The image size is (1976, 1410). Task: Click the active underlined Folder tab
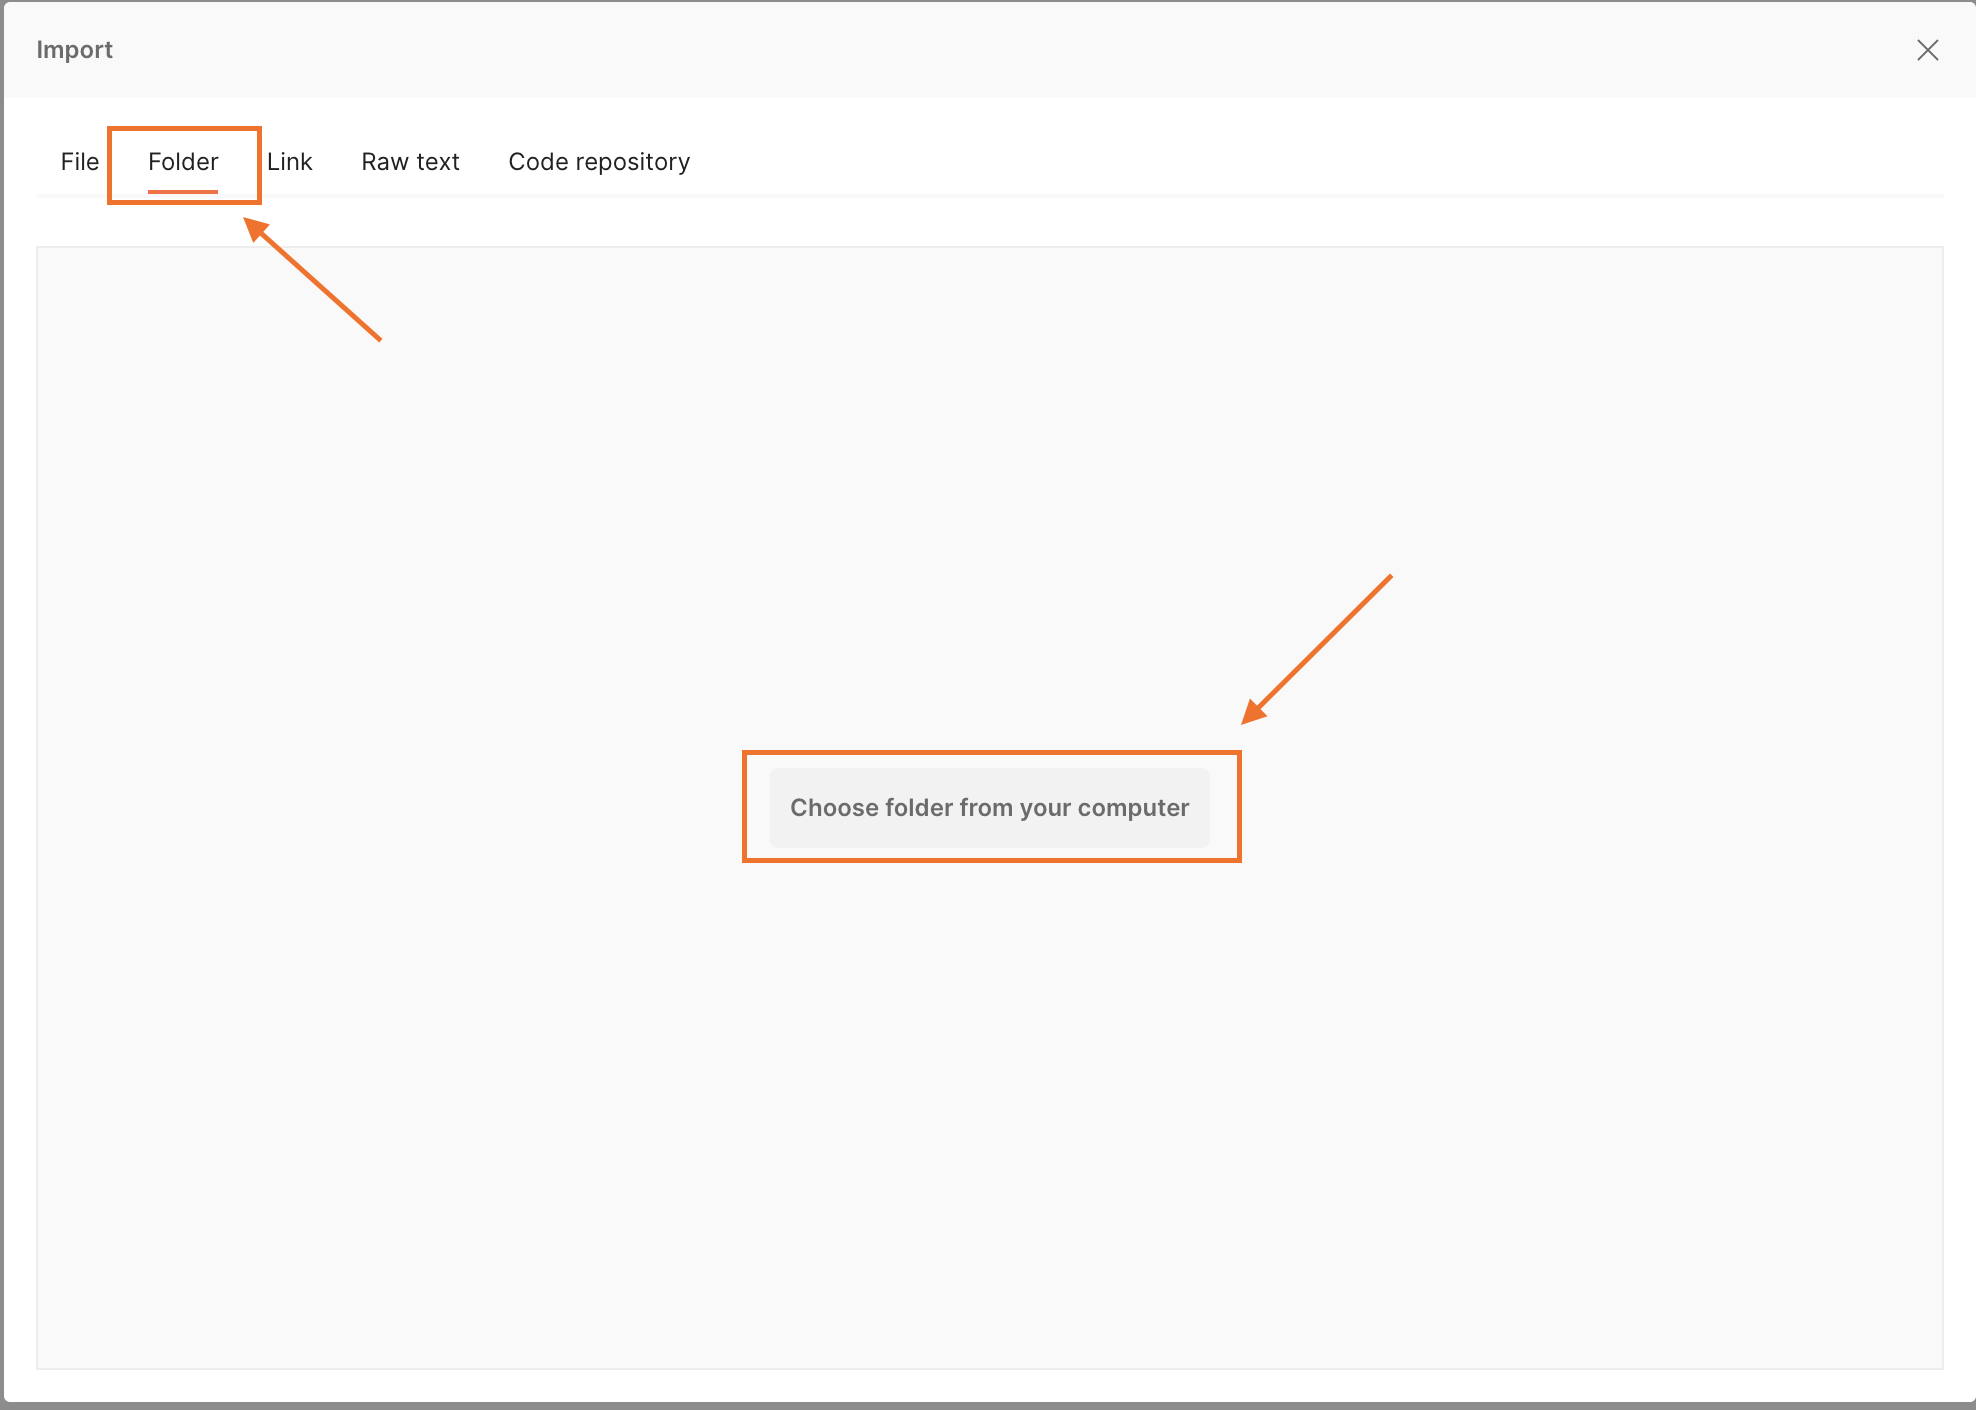183,162
